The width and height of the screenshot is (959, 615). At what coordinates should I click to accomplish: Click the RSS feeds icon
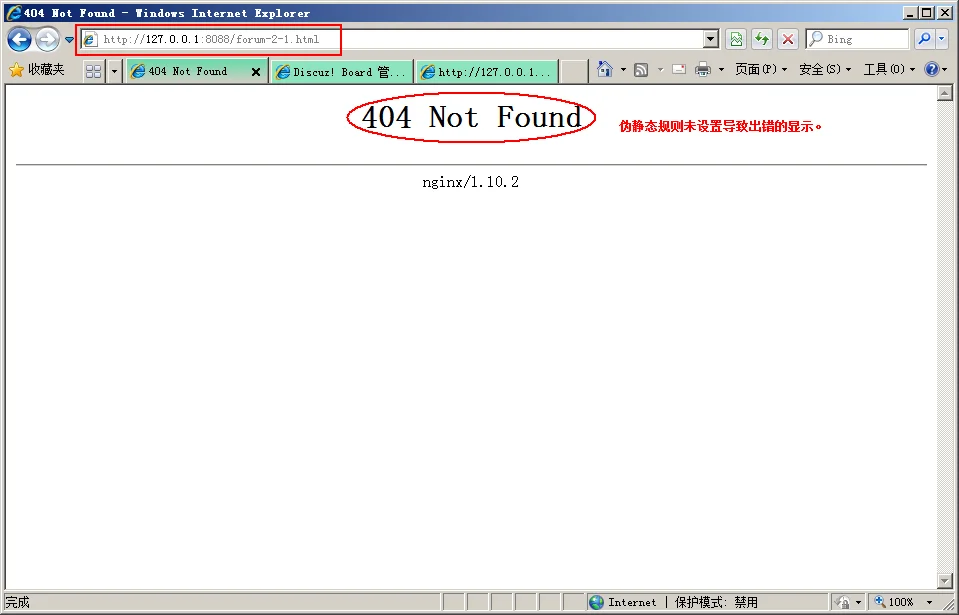pyautogui.click(x=641, y=70)
